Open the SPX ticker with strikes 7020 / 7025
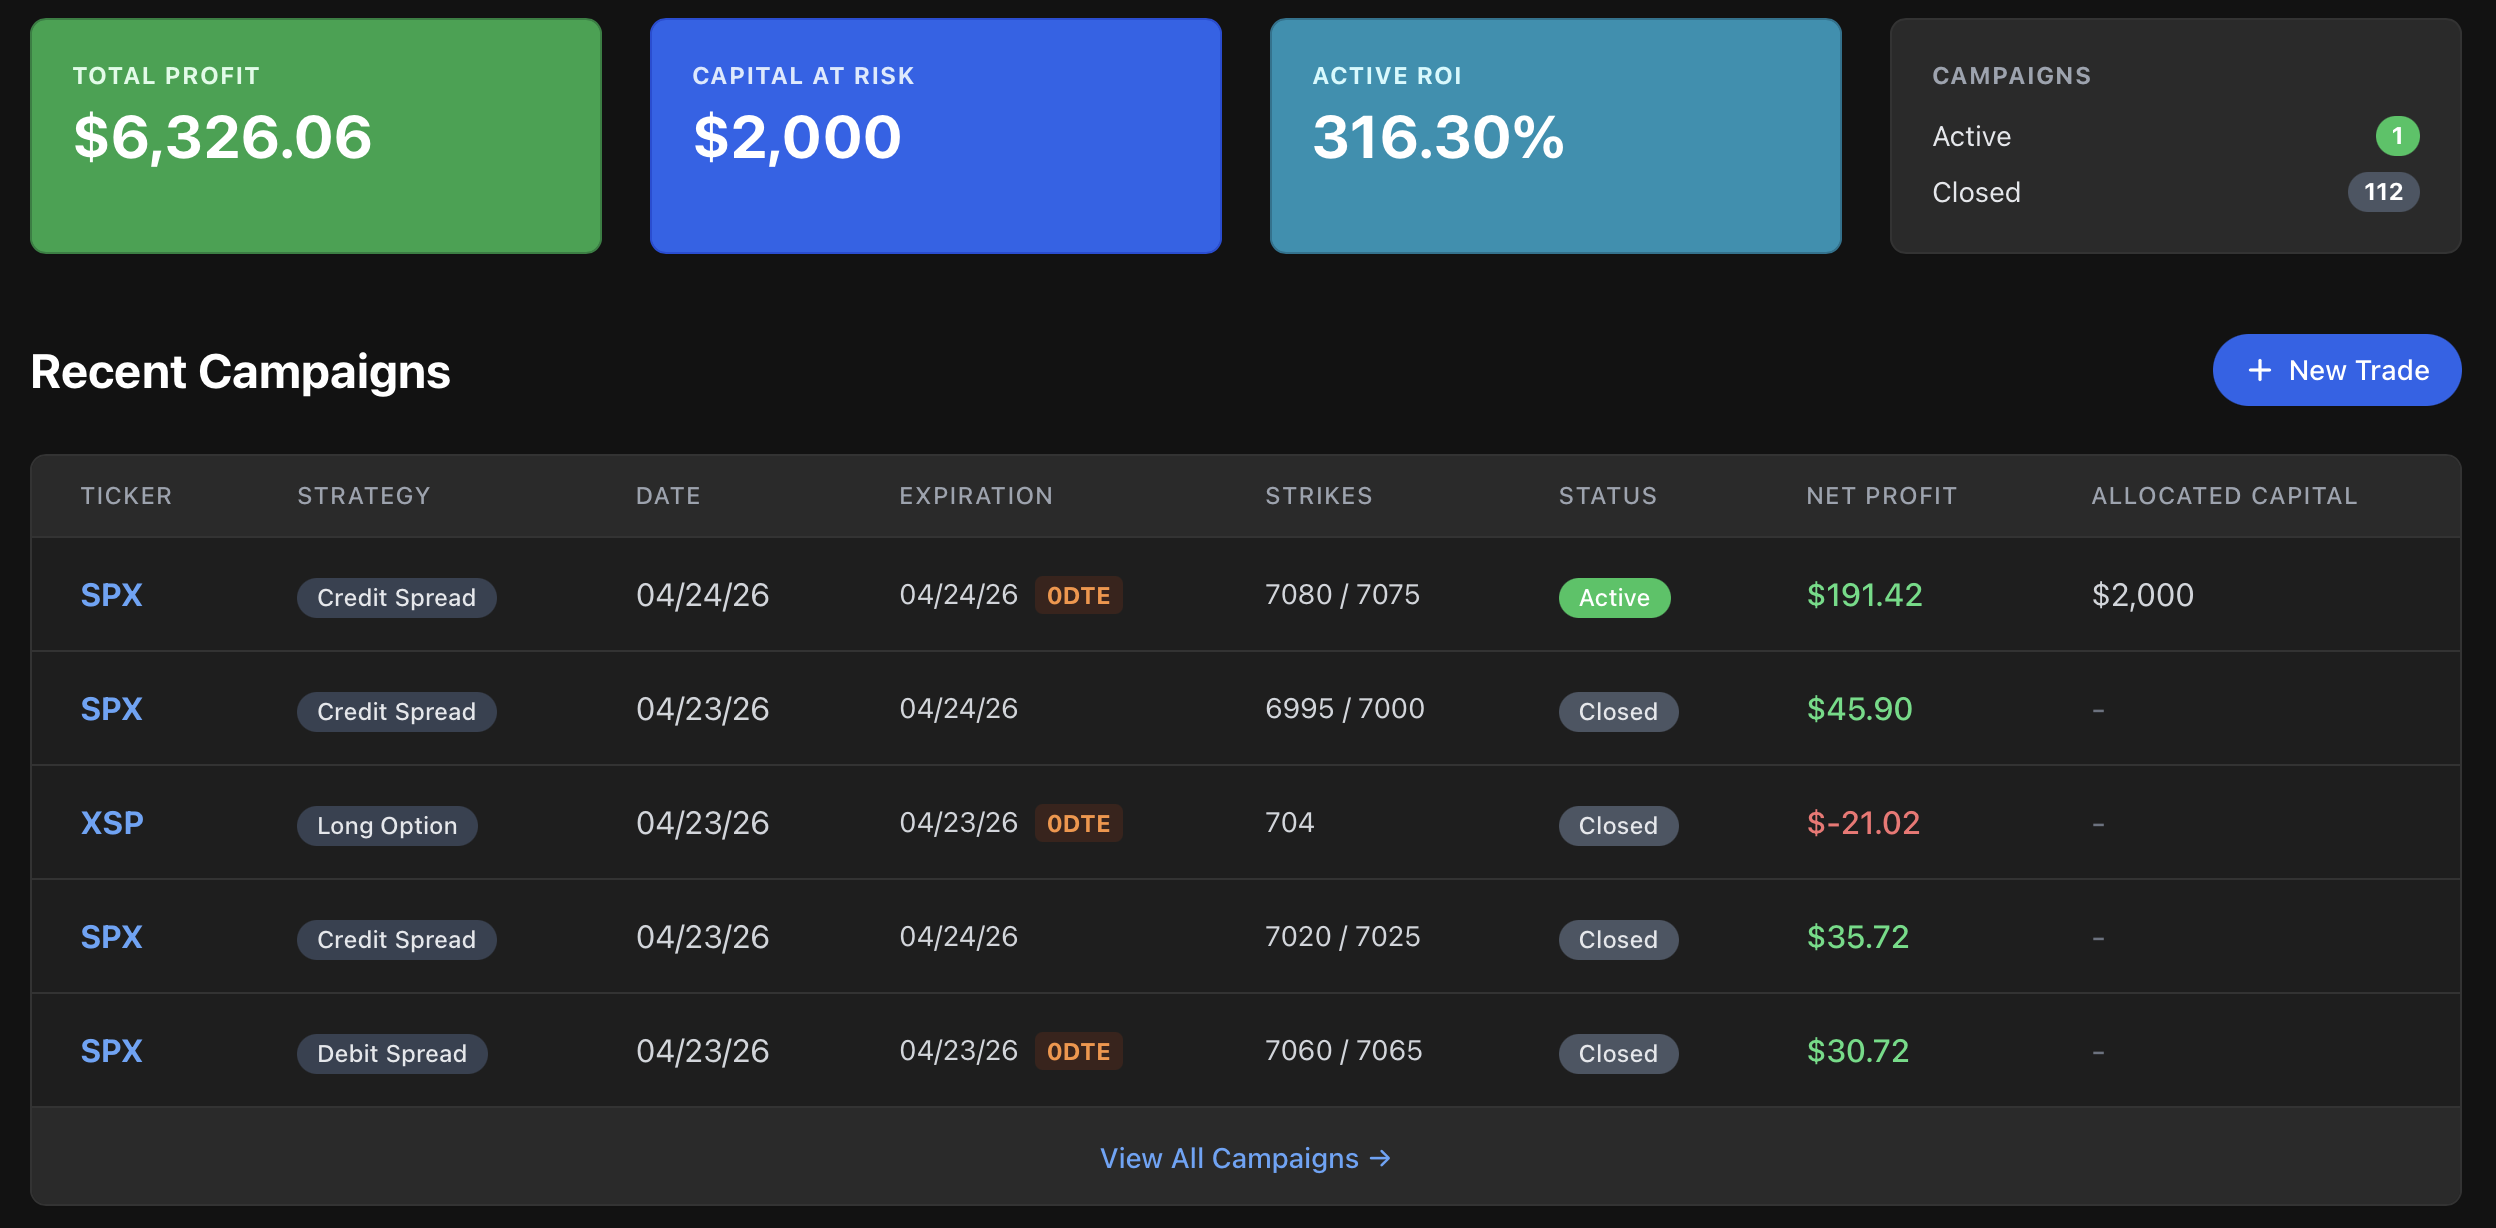 pyautogui.click(x=111, y=937)
